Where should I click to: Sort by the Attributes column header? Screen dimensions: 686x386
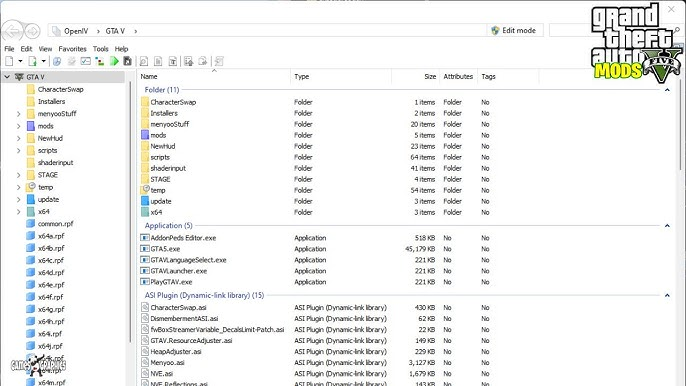click(x=458, y=77)
